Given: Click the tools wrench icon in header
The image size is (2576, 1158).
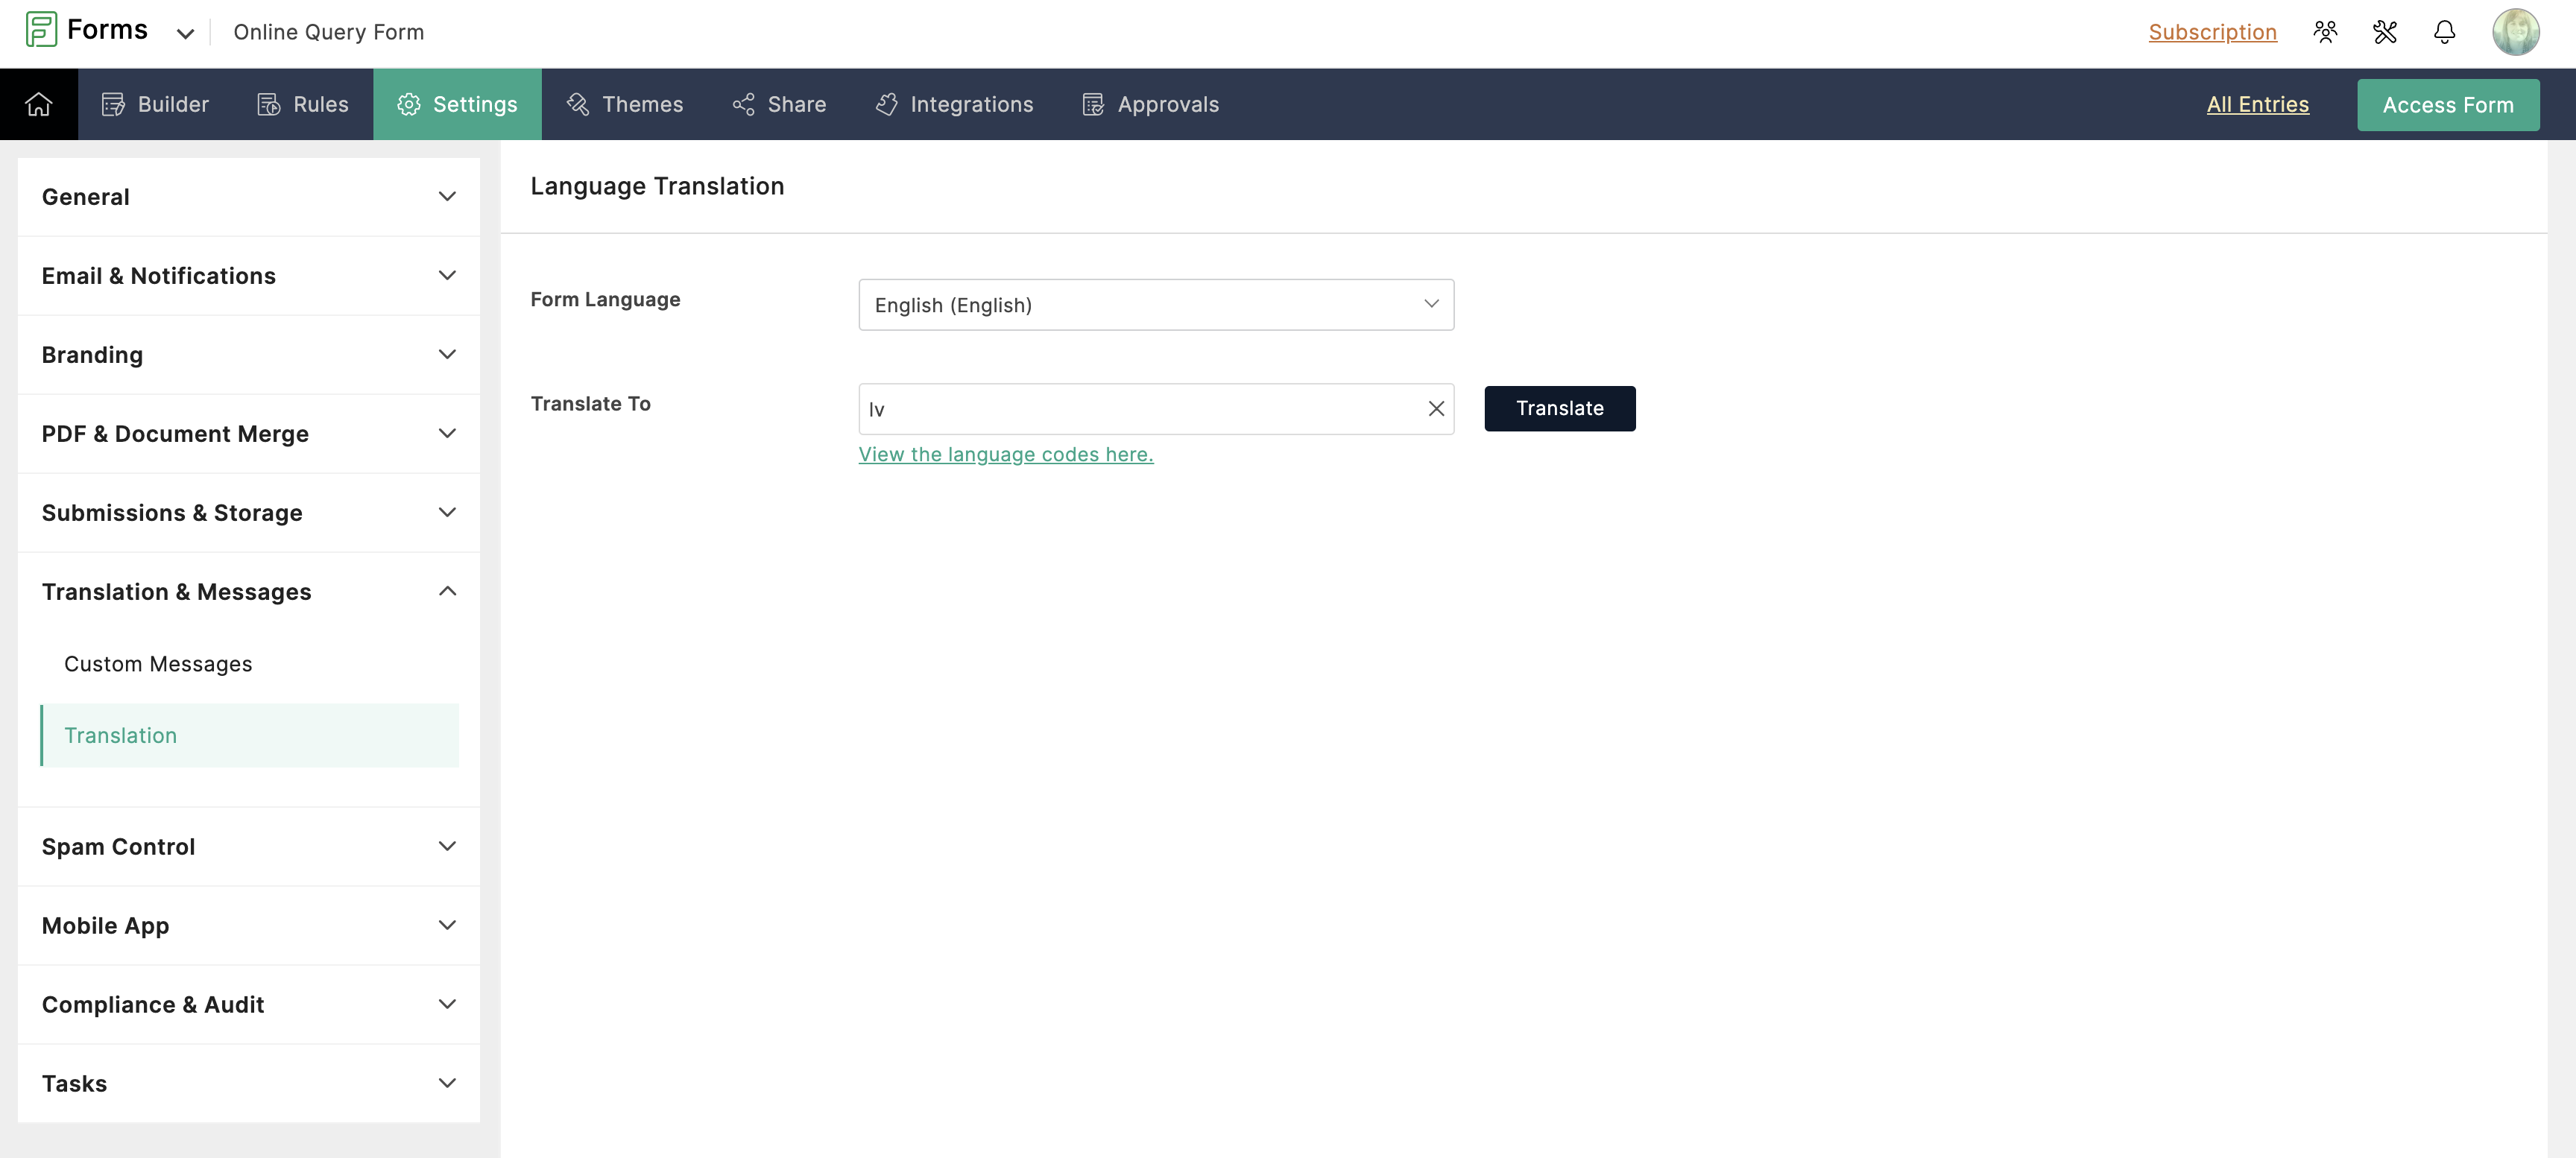Looking at the screenshot, I should coord(2384,32).
